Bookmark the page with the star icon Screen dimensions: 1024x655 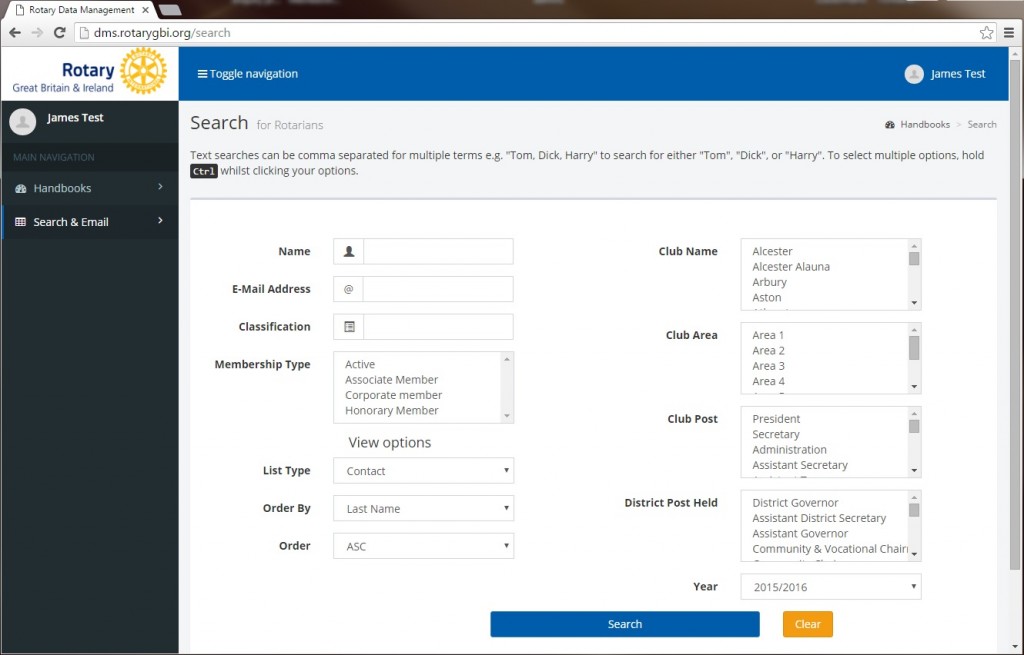coord(986,33)
